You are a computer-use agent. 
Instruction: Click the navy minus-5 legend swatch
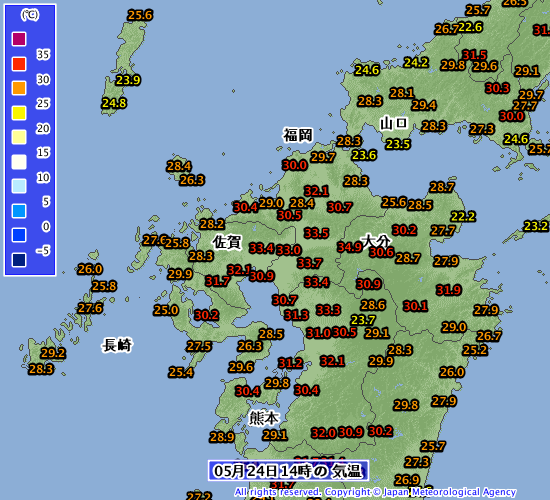[19, 260]
